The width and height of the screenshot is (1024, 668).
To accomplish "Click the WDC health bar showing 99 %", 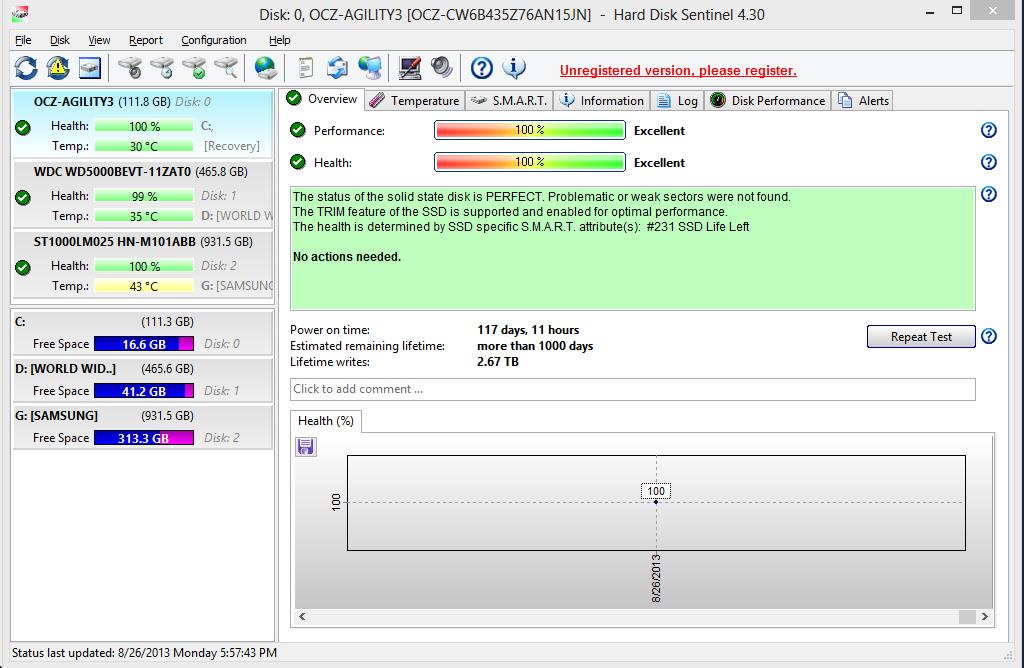I will pos(144,196).
